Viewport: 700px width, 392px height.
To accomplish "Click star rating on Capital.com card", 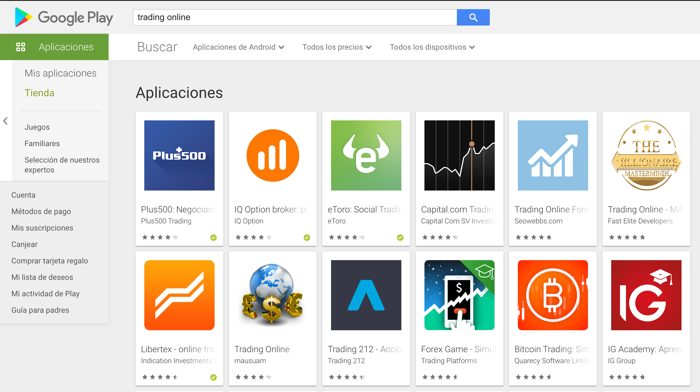I will coord(440,238).
